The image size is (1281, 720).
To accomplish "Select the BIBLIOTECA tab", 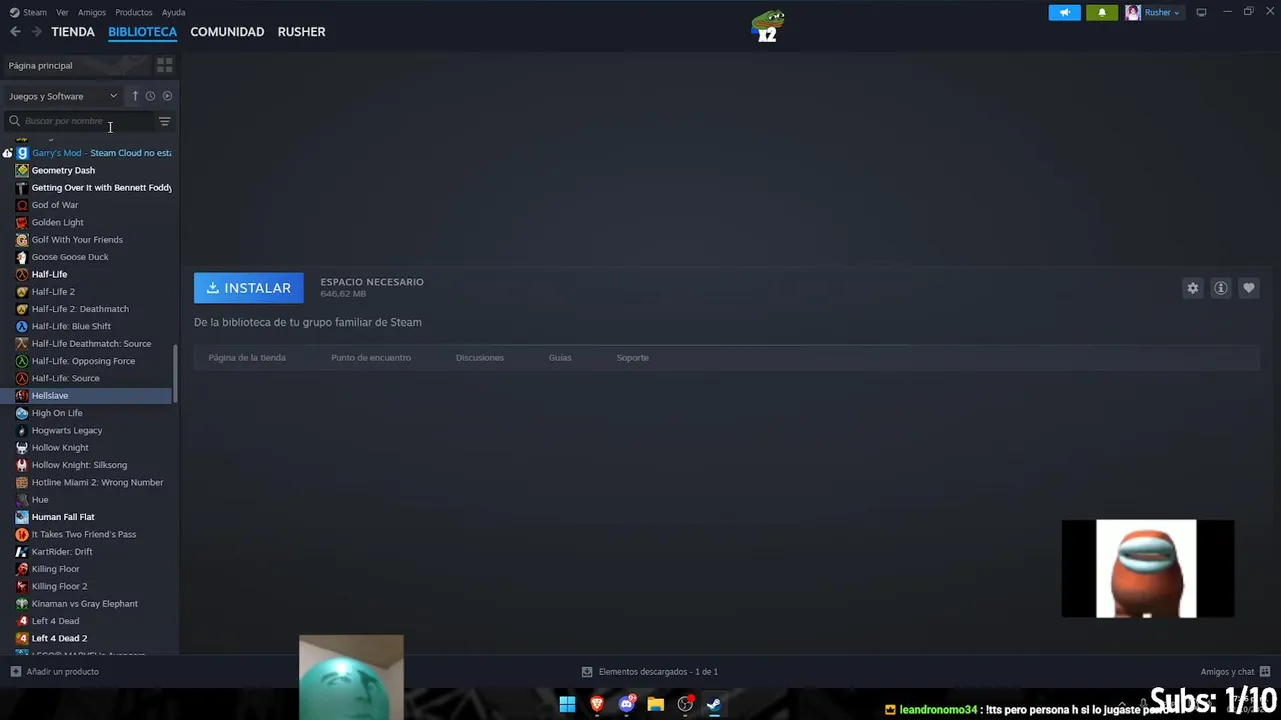I will coord(142,32).
